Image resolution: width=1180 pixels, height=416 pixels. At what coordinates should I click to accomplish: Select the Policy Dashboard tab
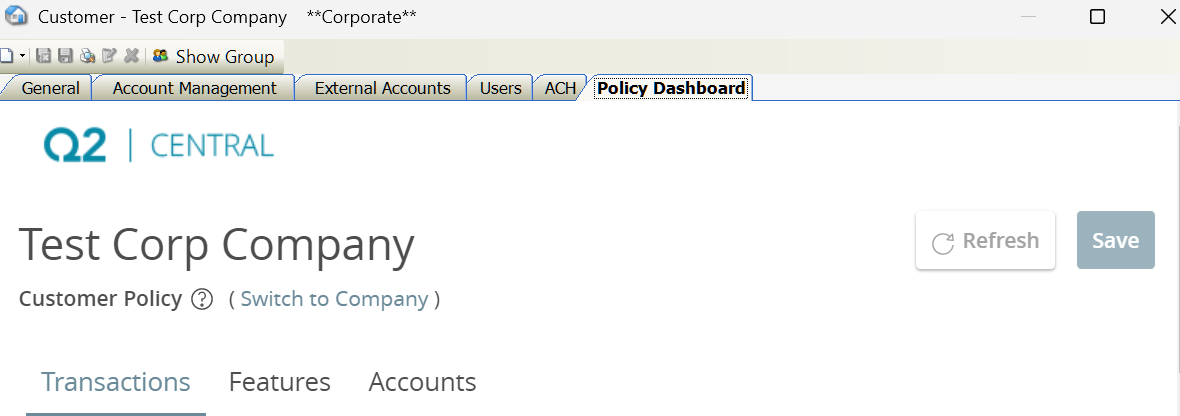click(x=671, y=88)
